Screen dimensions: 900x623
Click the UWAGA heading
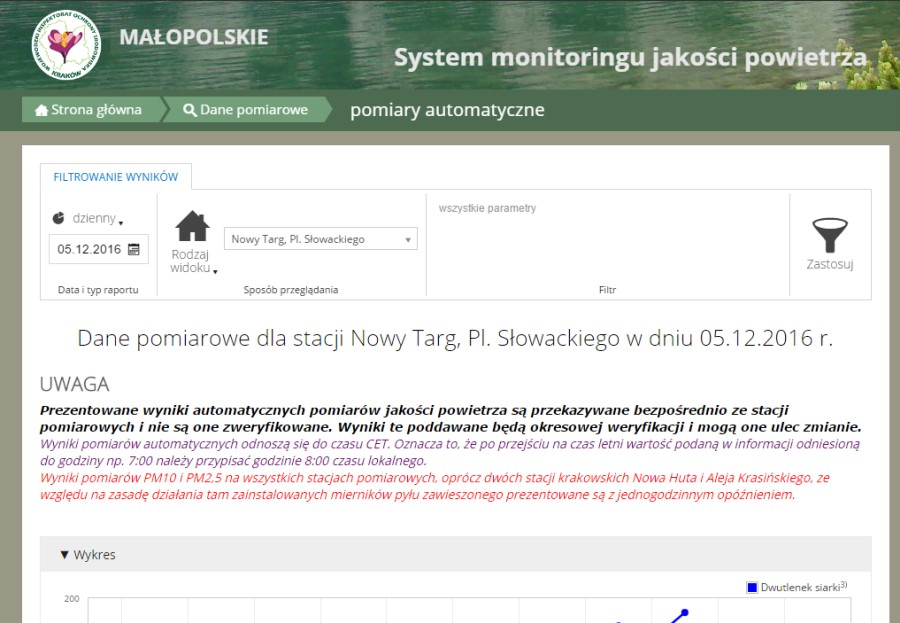coord(75,384)
